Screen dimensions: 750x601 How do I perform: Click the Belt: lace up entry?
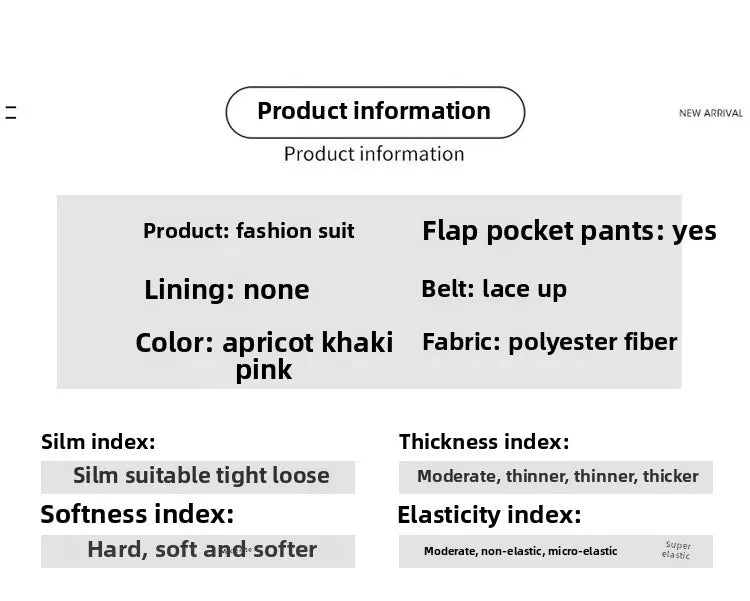pos(494,289)
